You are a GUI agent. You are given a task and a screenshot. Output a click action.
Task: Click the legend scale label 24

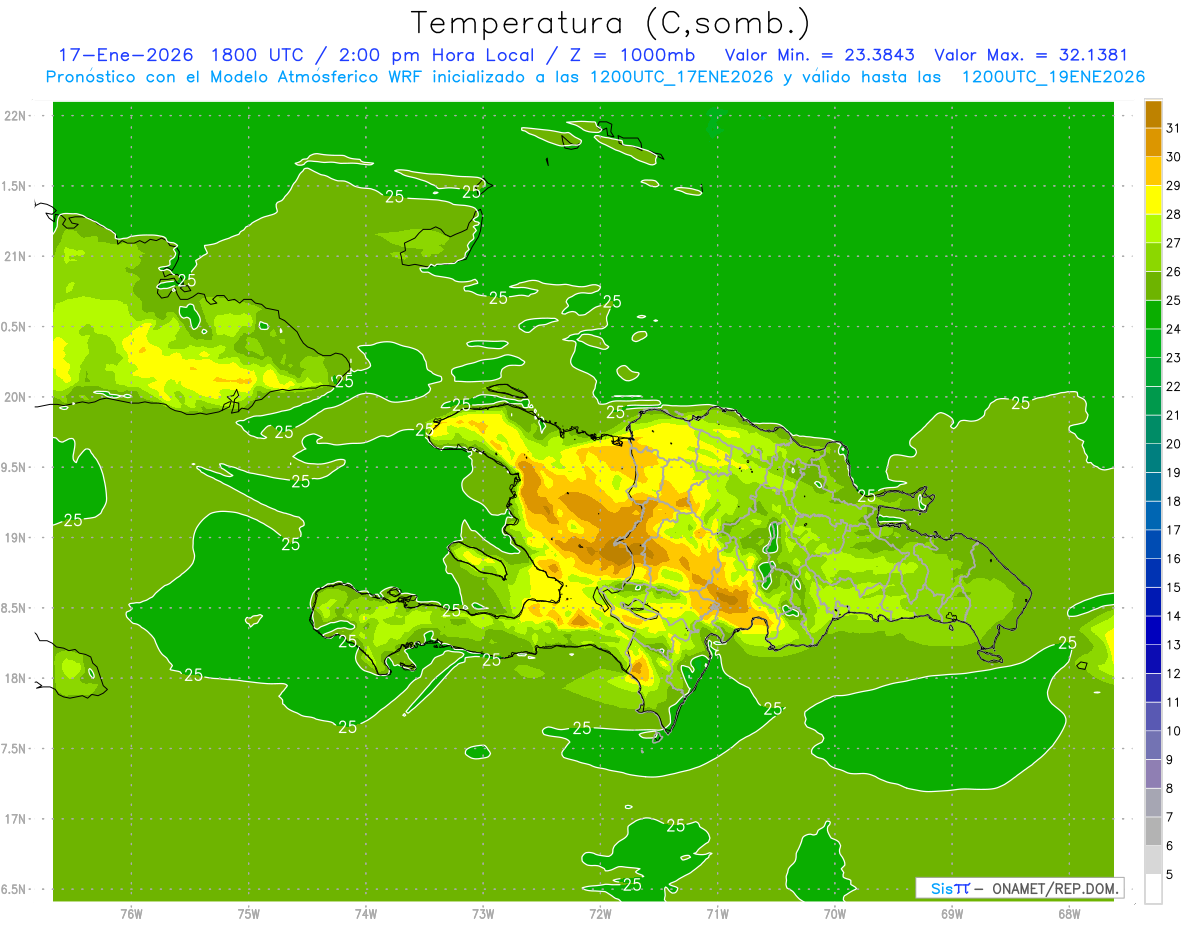1174,329
